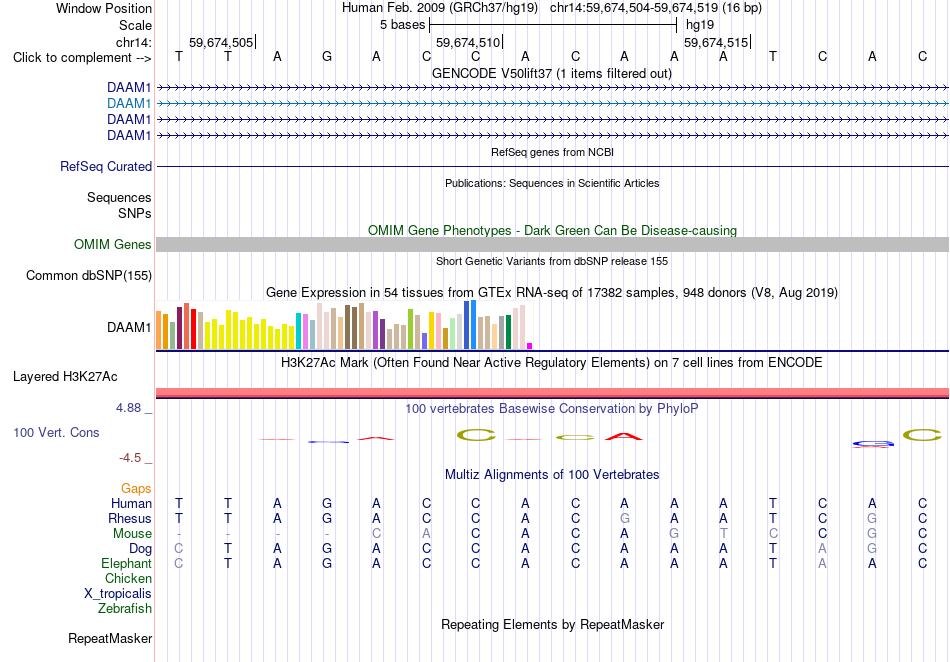The image size is (950, 662).
Task: Click the light-blue DAAM1 transcript label
Action: pos(129,104)
